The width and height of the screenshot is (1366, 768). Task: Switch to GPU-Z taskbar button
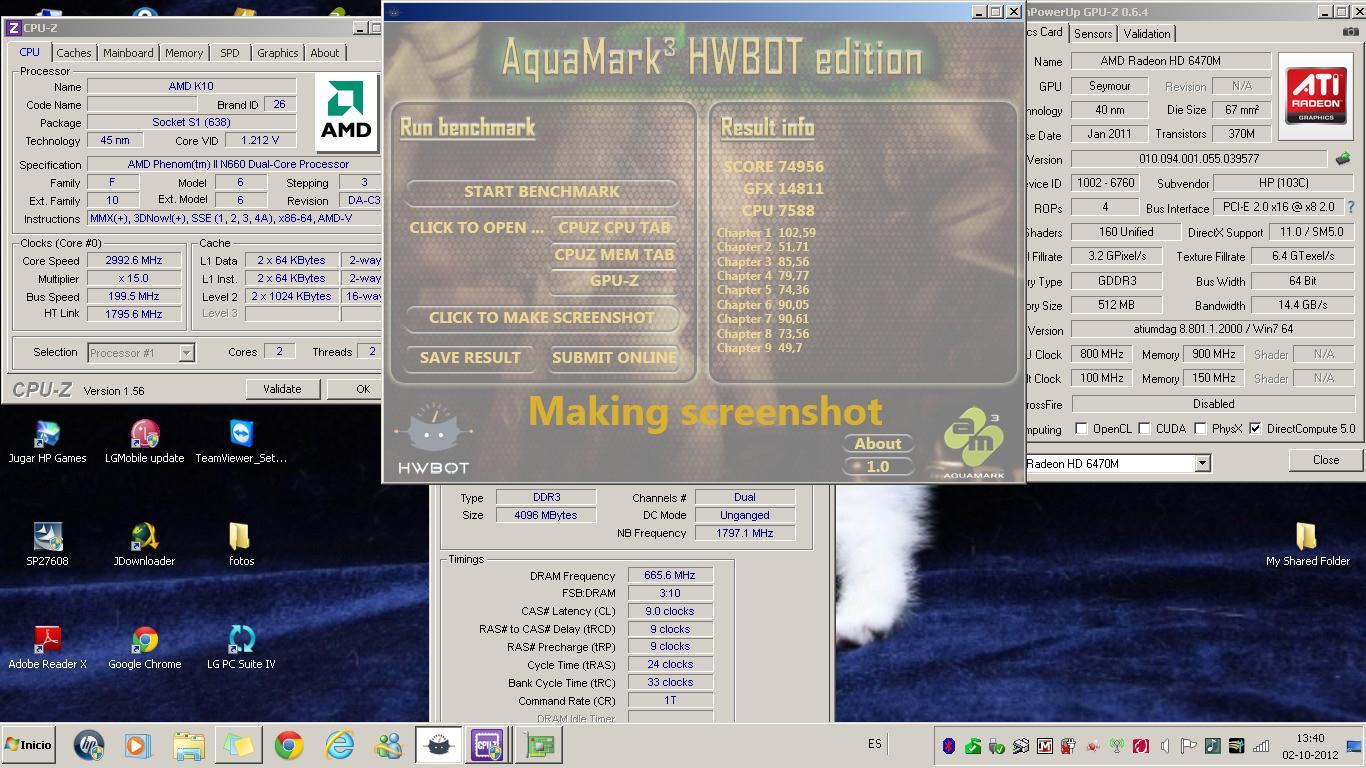click(540, 745)
